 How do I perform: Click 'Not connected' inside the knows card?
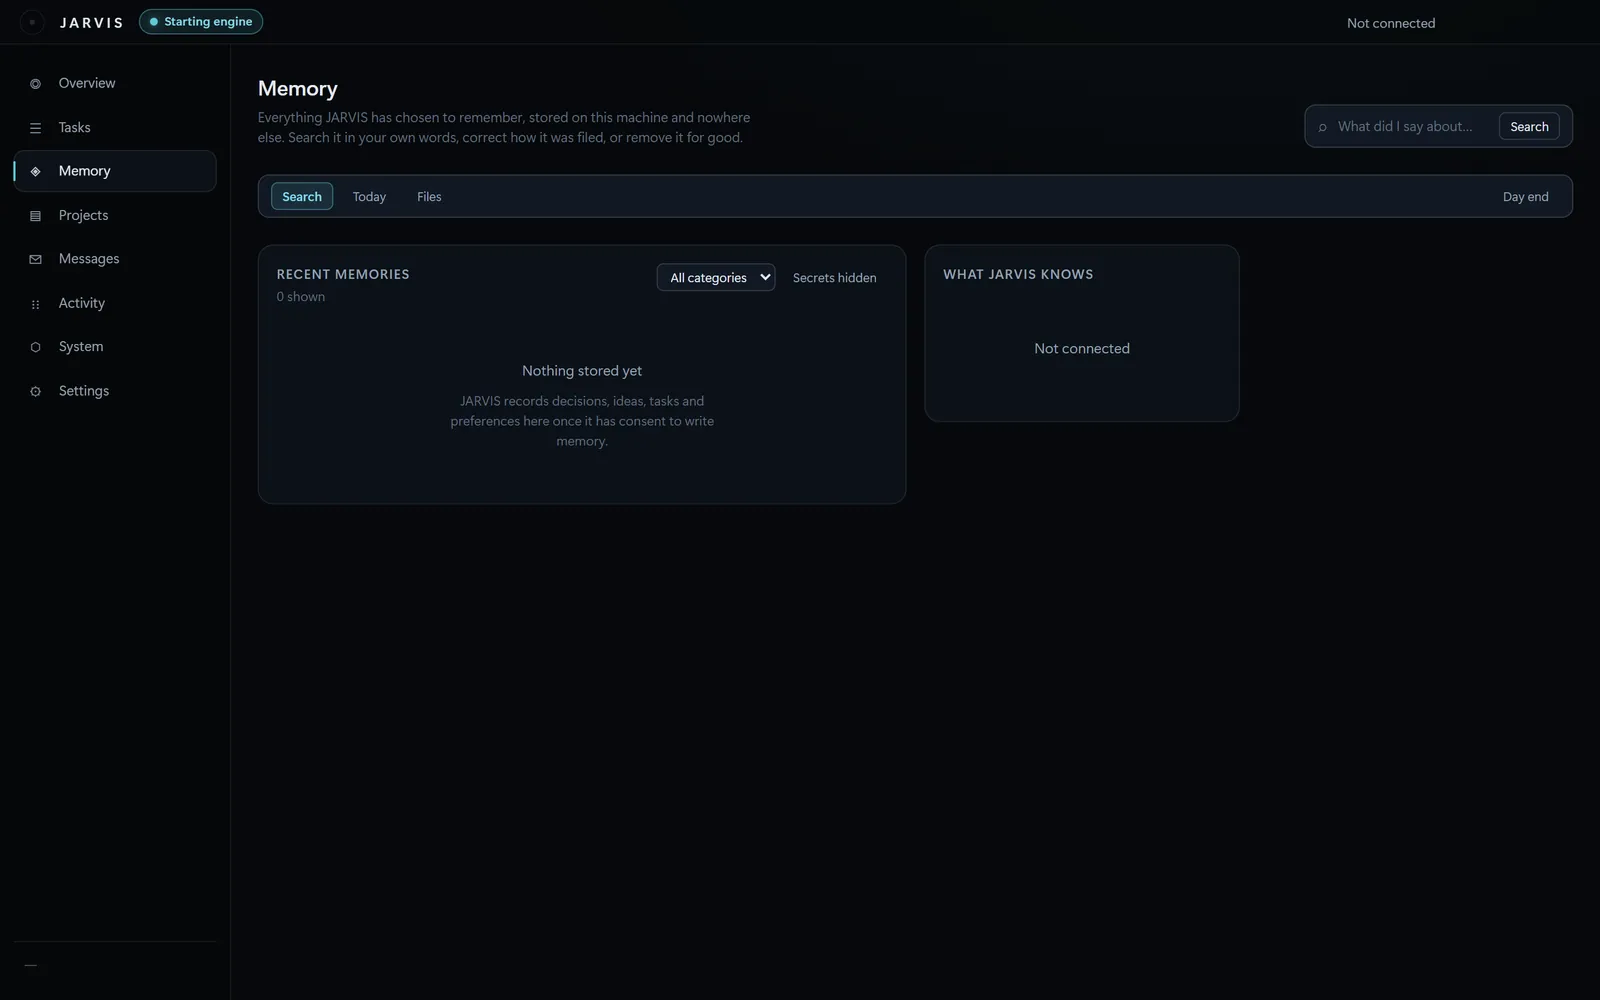click(x=1082, y=348)
